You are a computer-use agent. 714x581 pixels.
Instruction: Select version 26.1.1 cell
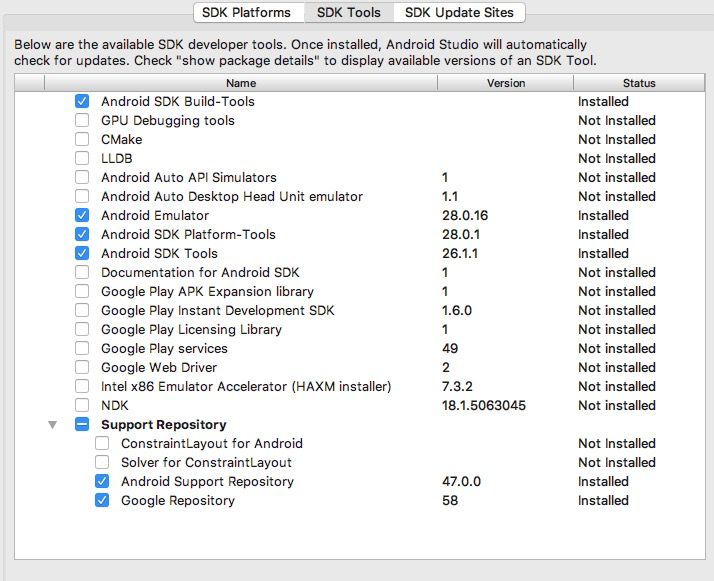[460, 254]
